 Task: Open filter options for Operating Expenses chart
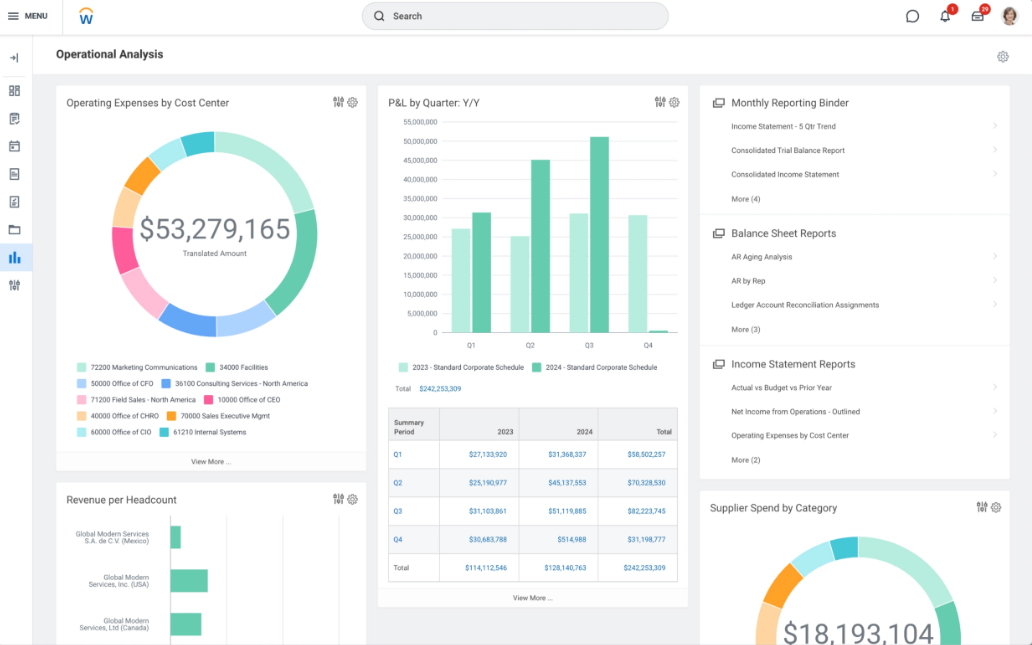(x=339, y=102)
